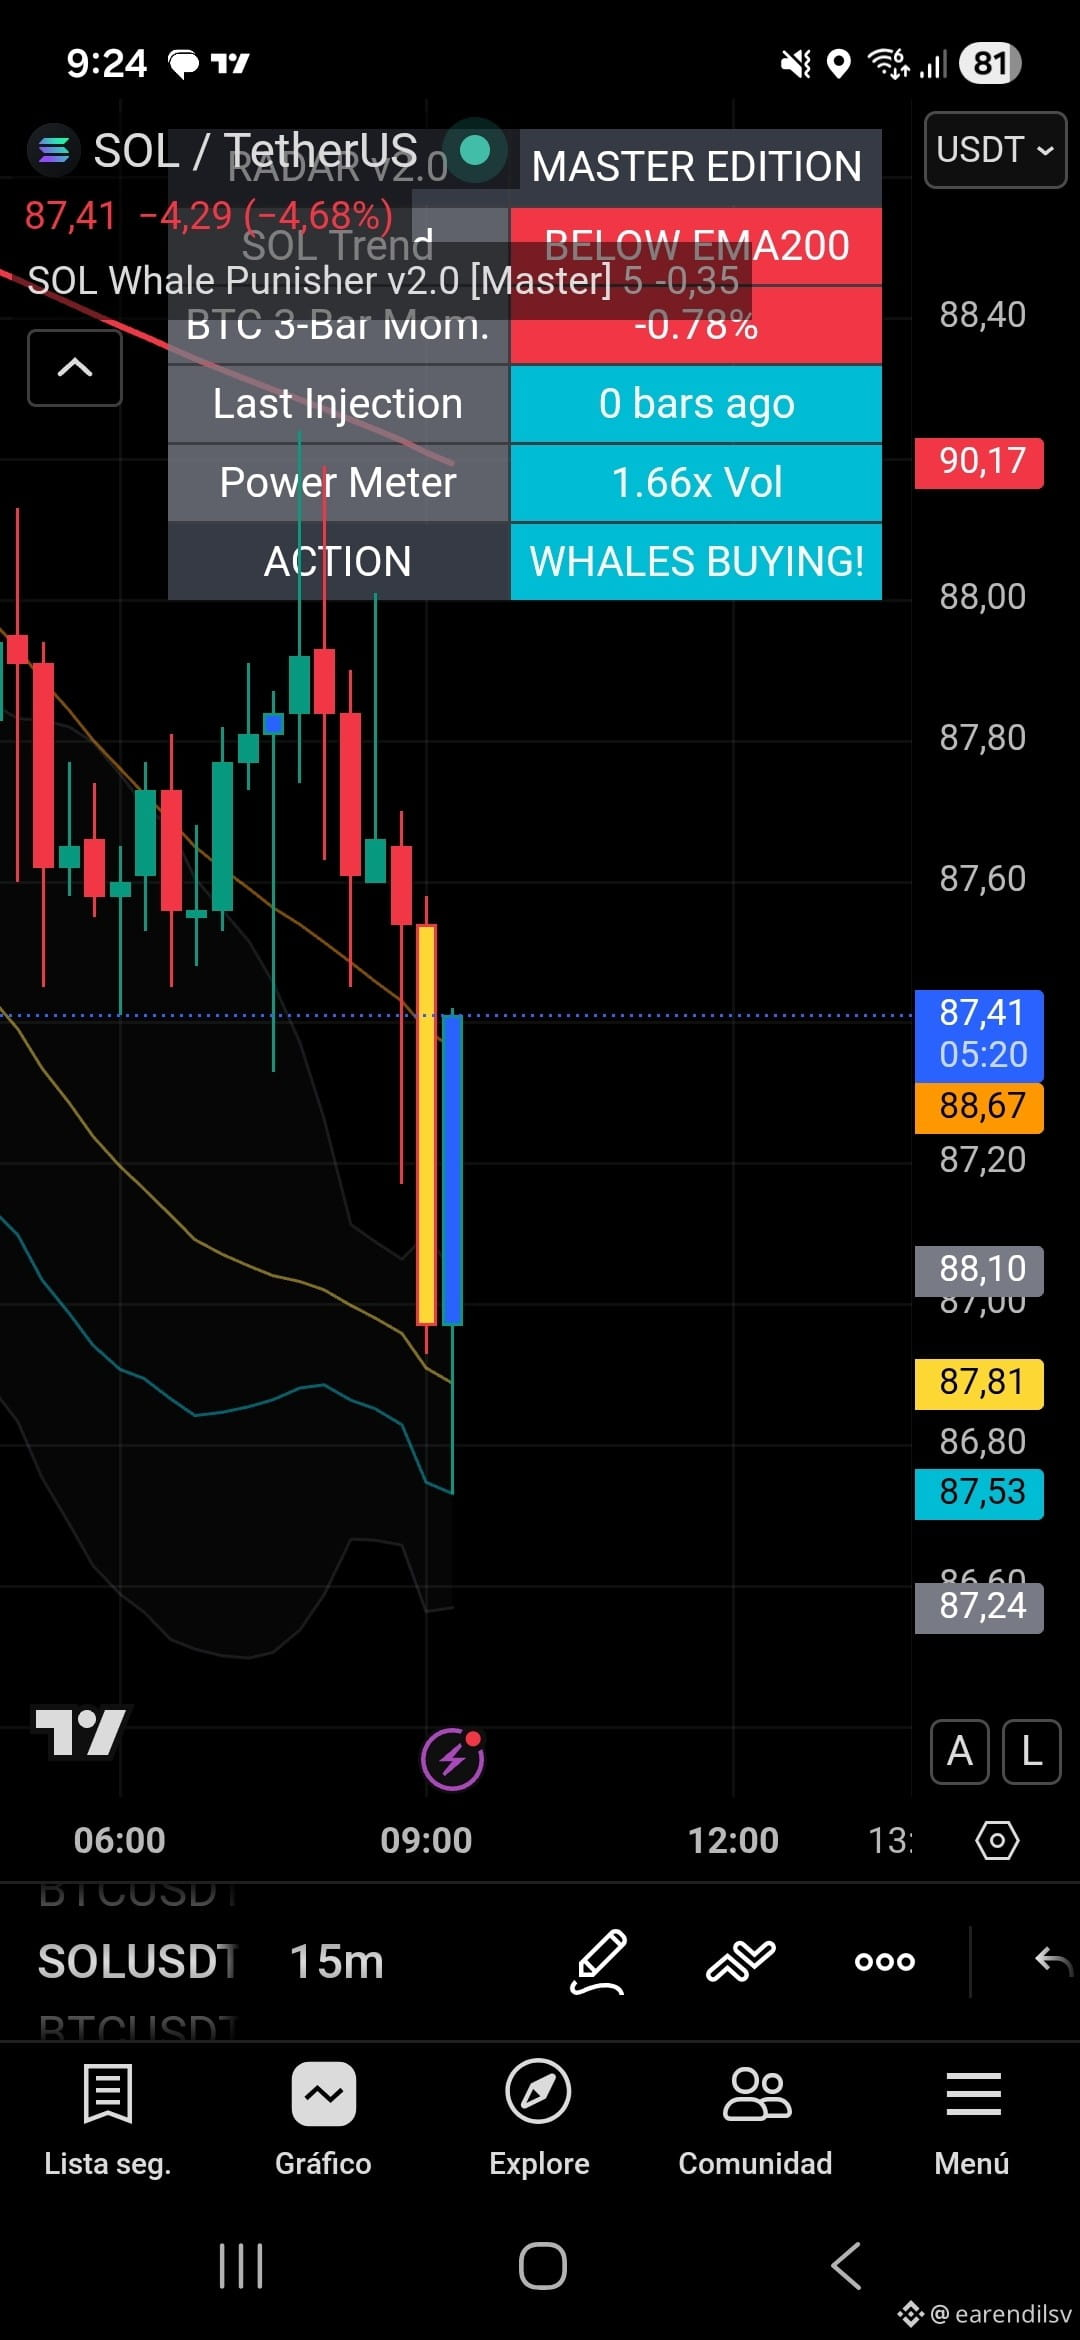
Task: Tap the 06:00 time axis label
Action: (x=120, y=1841)
